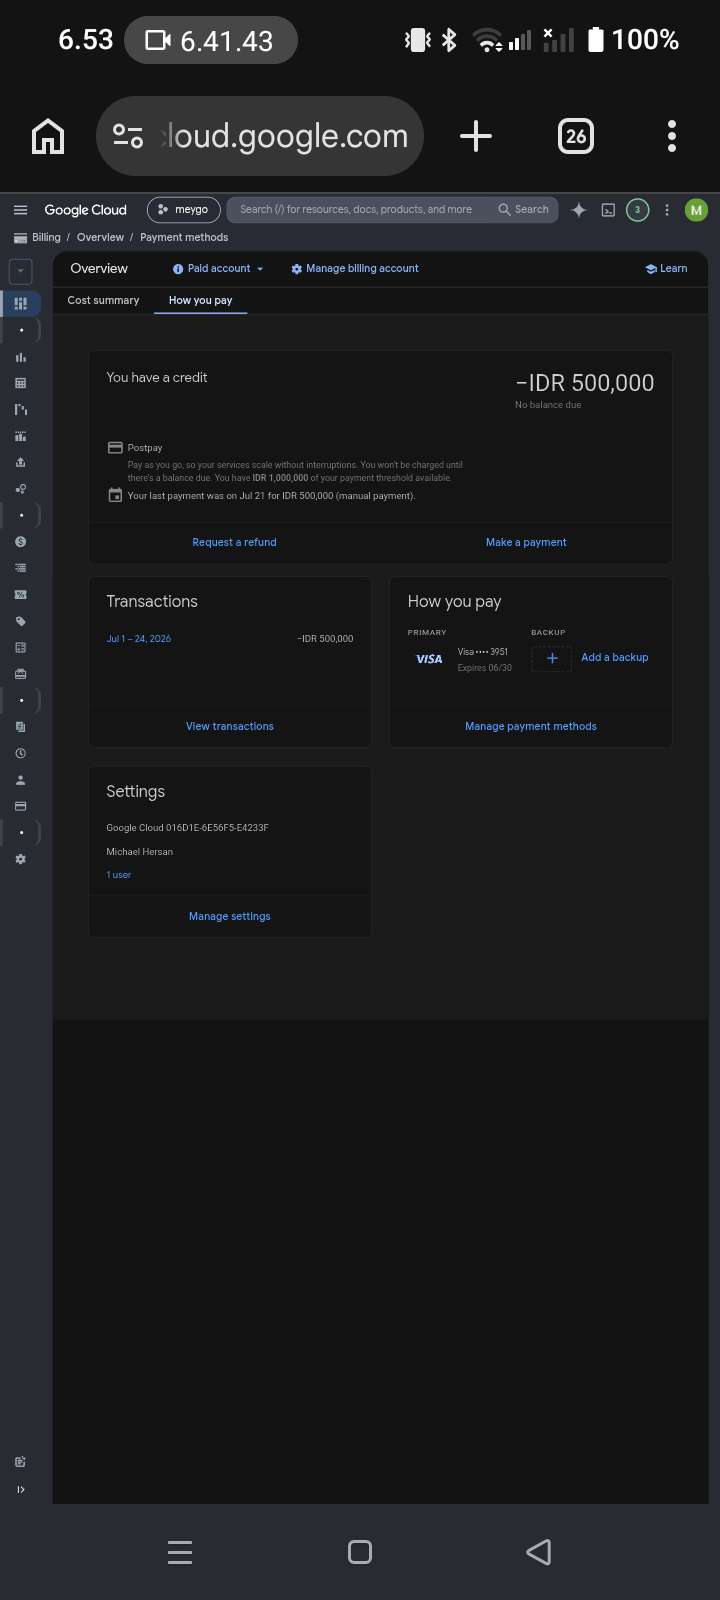Activate Cloud Shell terminal icon
This screenshot has width=720, height=1600.
tap(608, 210)
